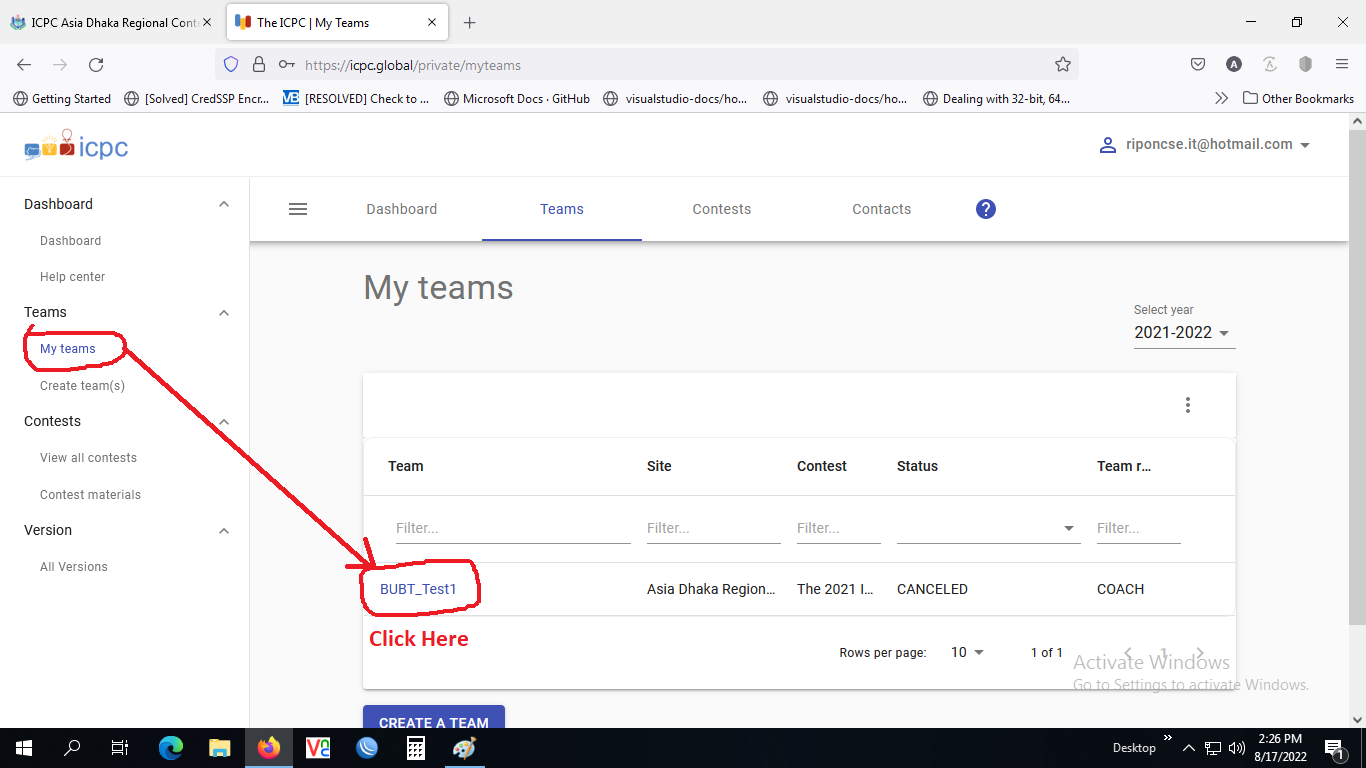Switch to the Contacts tab
The width and height of the screenshot is (1366, 768).
coord(881,209)
